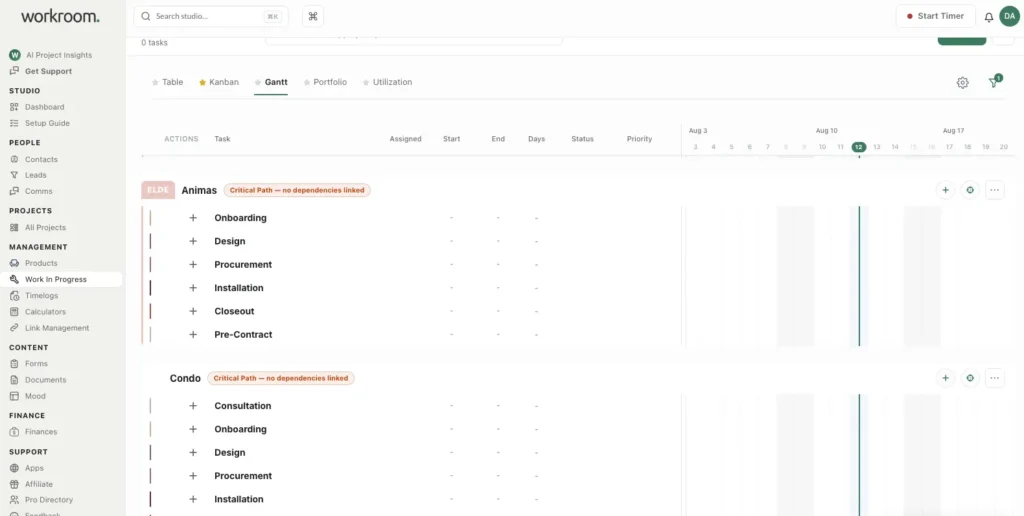1024x516 pixels.
Task: Click Animas target focus button
Action: coord(970,190)
